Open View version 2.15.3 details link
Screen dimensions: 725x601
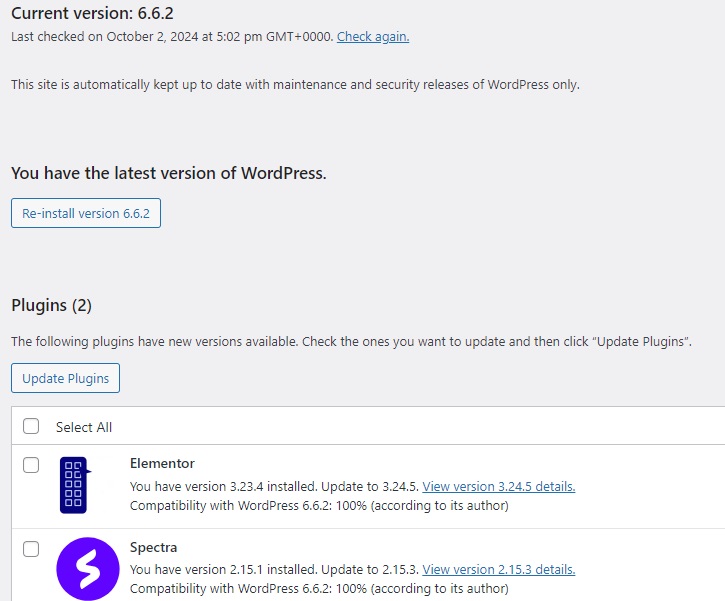498,570
